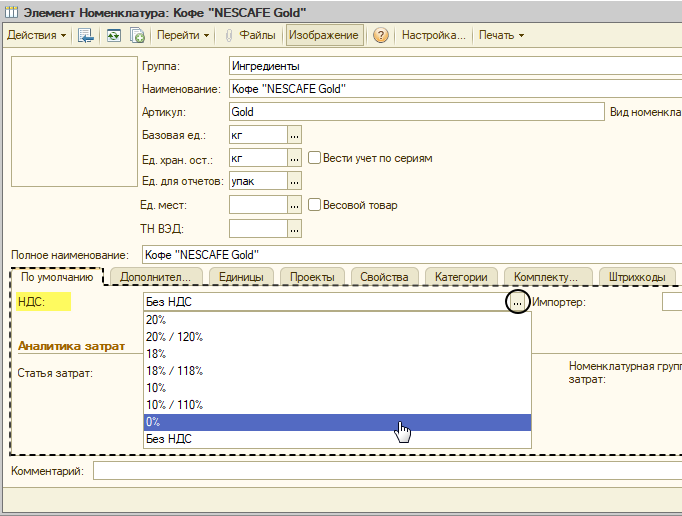Screen dimensions: 682x516
Task: Select Без НДС in the dropdown list
Action: (338, 439)
